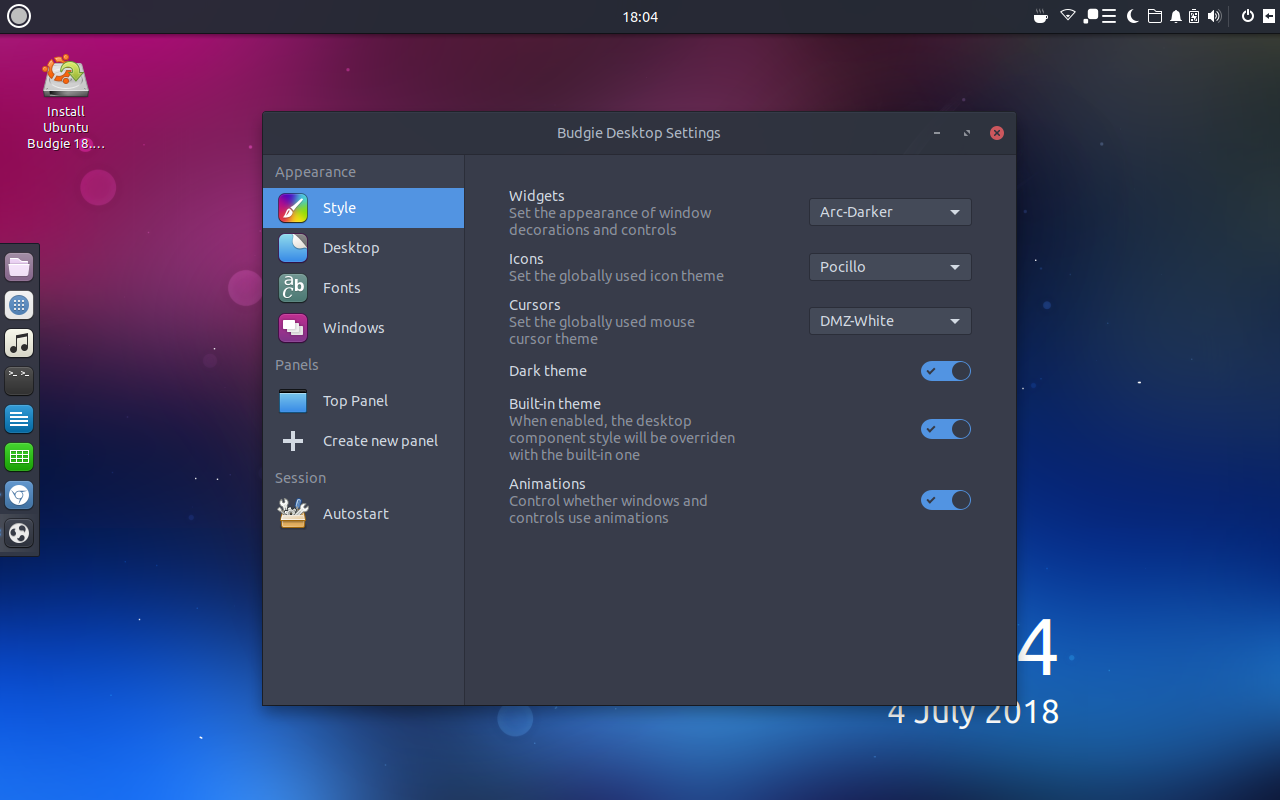The height and width of the screenshot is (800, 1280).
Task: Toggle the Built-in theme switch
Action: click(x=946, y=429)
